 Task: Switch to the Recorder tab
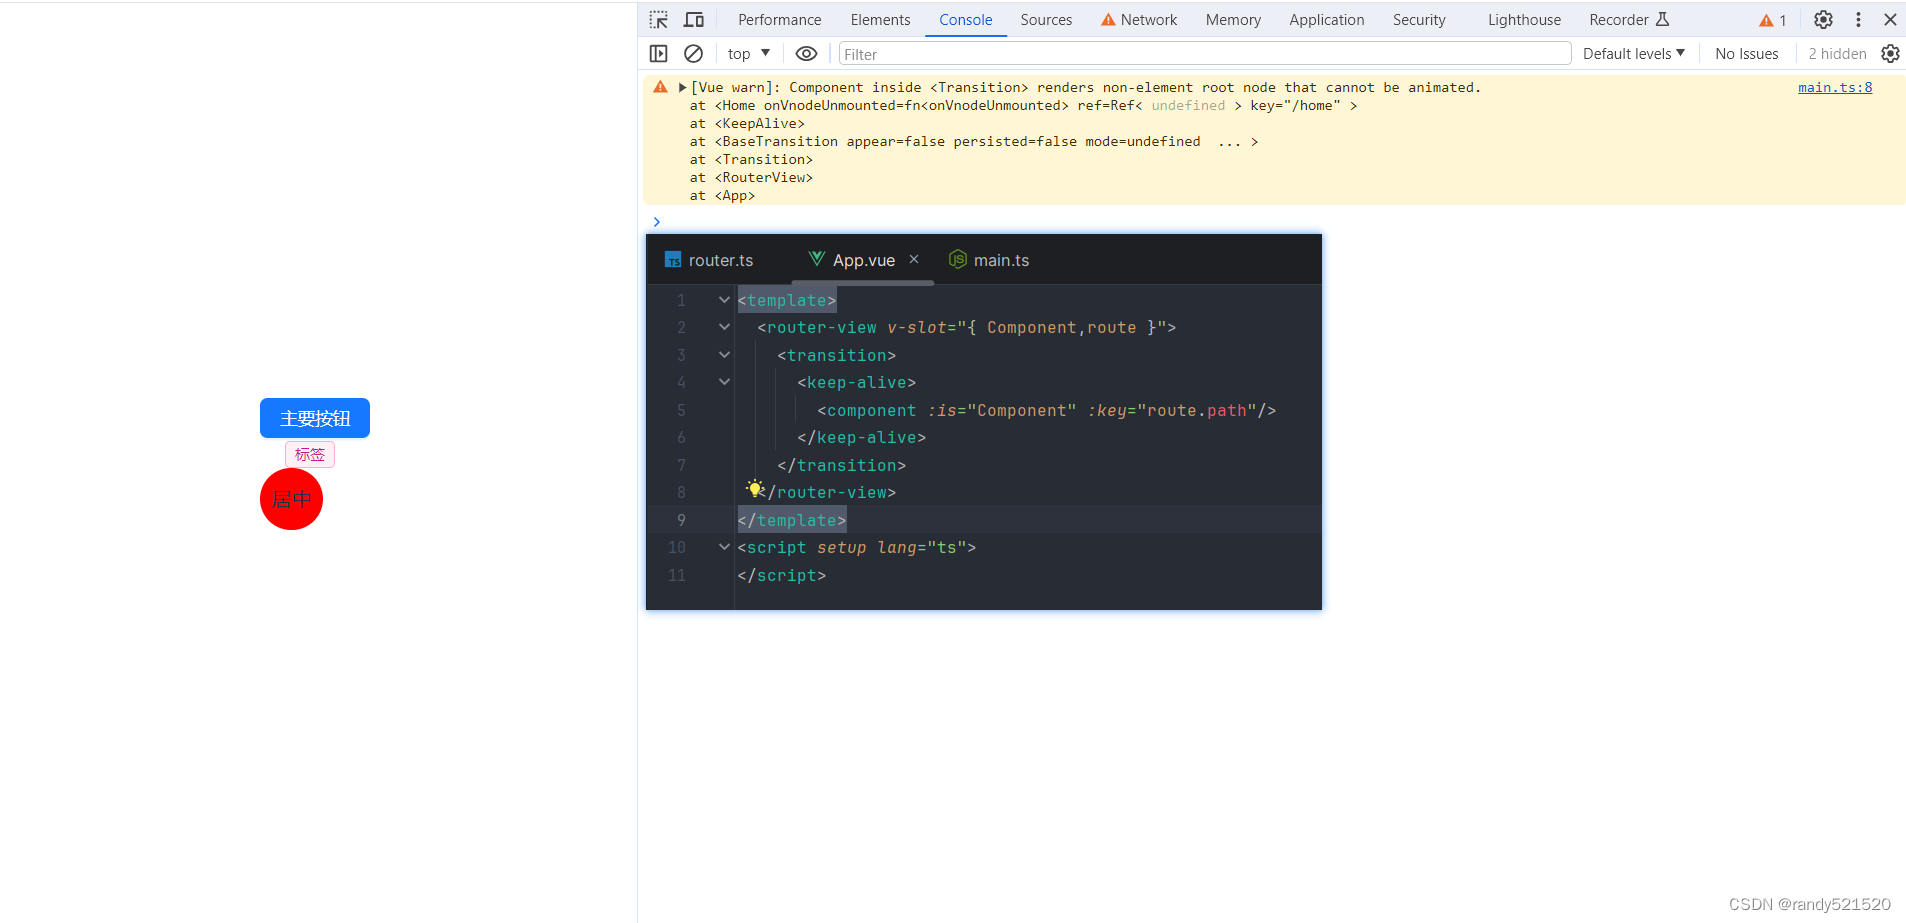coord(1629,20)
